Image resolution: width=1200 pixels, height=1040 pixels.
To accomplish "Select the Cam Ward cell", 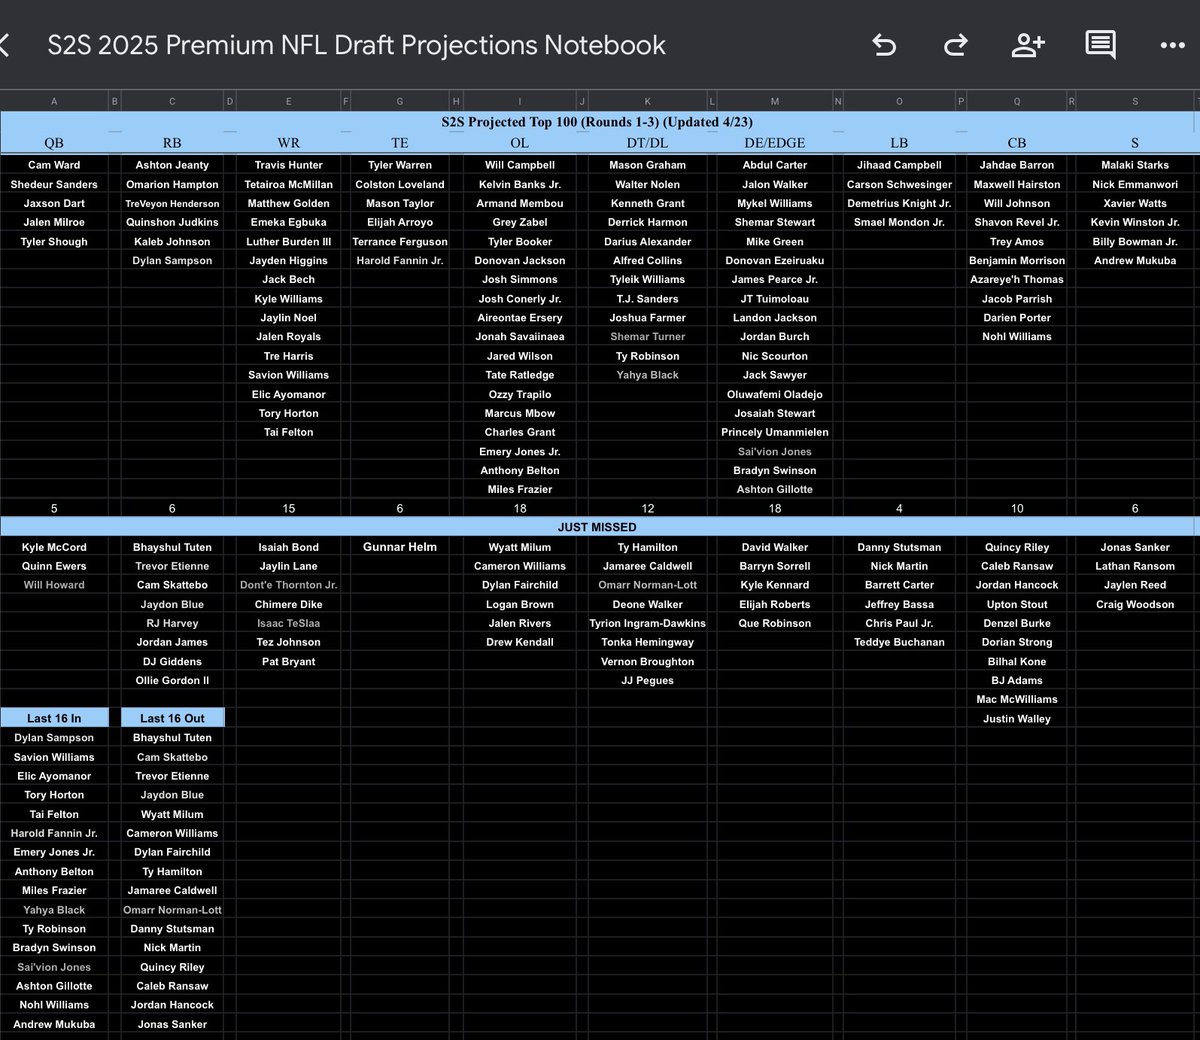I will pos(54,165).
